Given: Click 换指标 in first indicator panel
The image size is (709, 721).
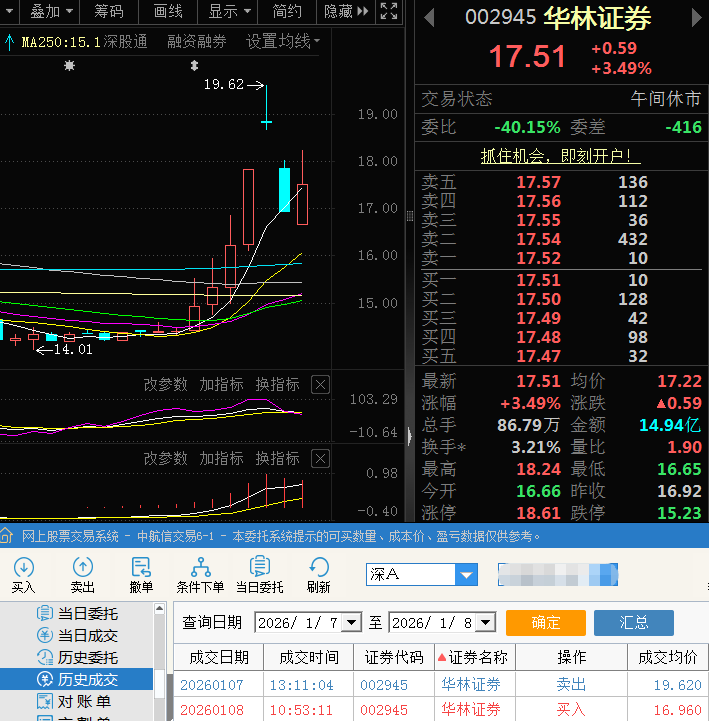Looking at the screenshot, I should (277, 384).
